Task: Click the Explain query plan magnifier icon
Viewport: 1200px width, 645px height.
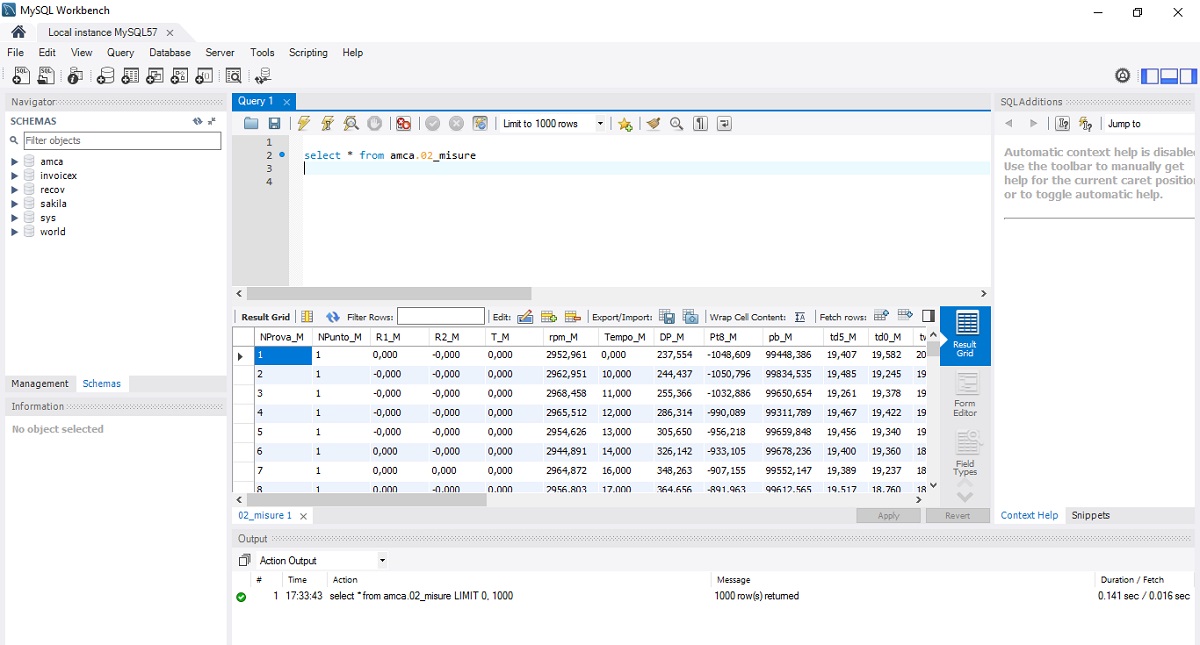Action: click(x=351, y=124)
